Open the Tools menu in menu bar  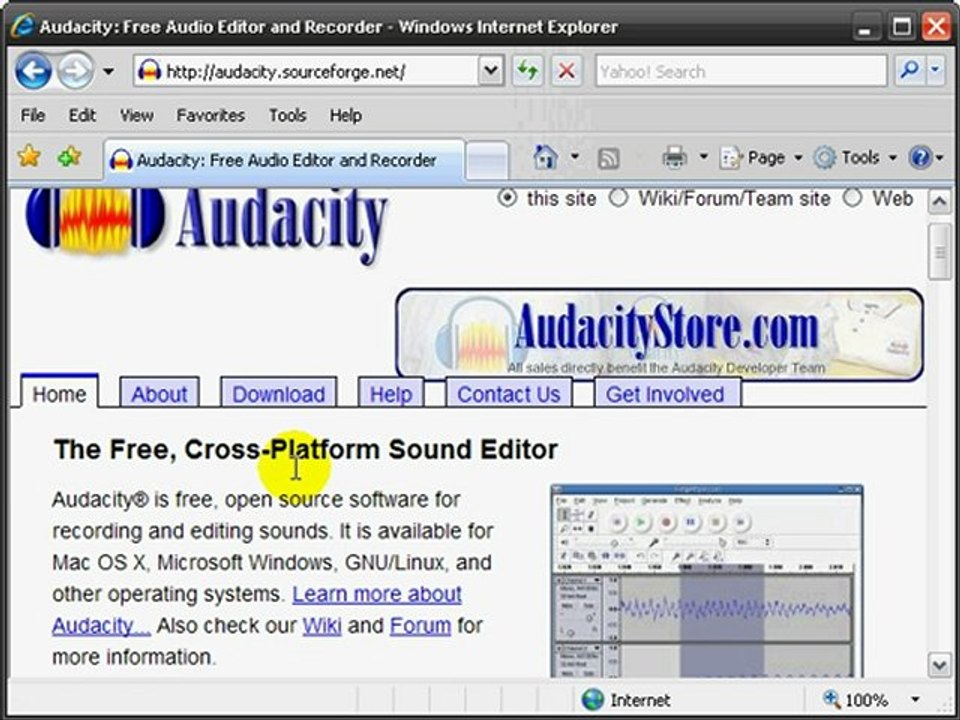point(287,115)
